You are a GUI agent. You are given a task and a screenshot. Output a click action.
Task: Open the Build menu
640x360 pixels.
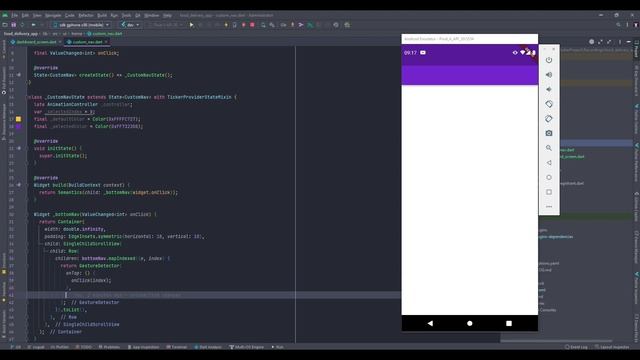102,16
